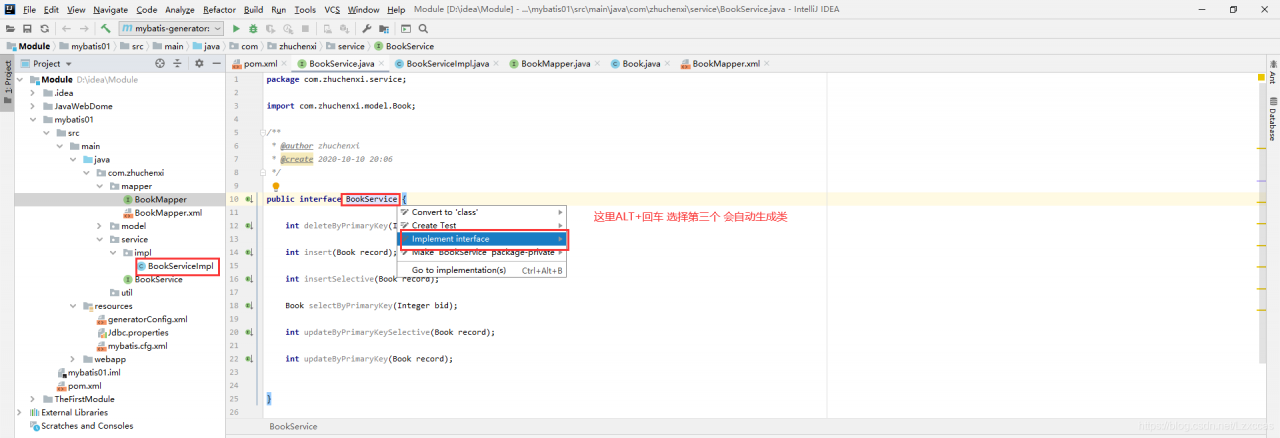
Task: Open the Analyze menu
Action: coord(179,9)
